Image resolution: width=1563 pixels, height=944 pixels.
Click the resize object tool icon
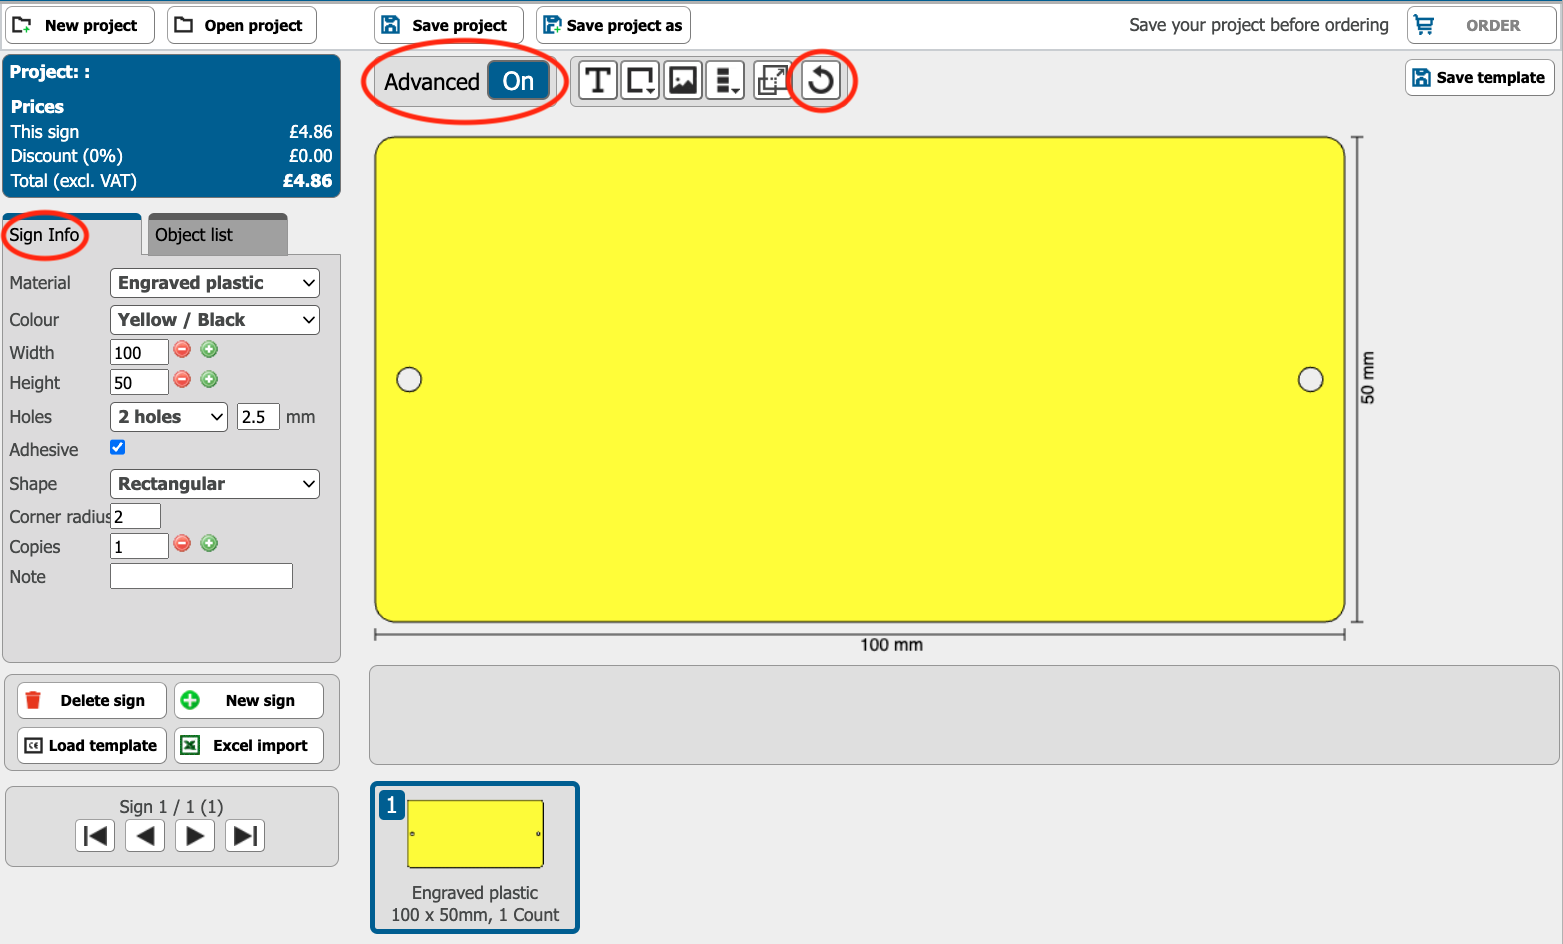click(771, 80)
